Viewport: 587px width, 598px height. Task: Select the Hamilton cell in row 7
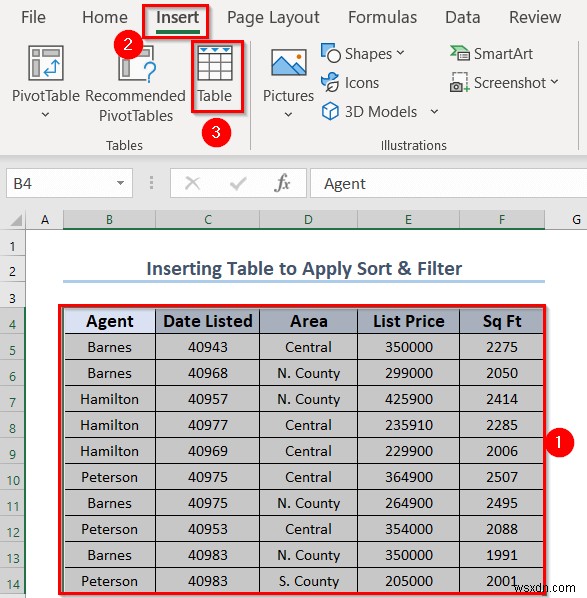[110, 399]
